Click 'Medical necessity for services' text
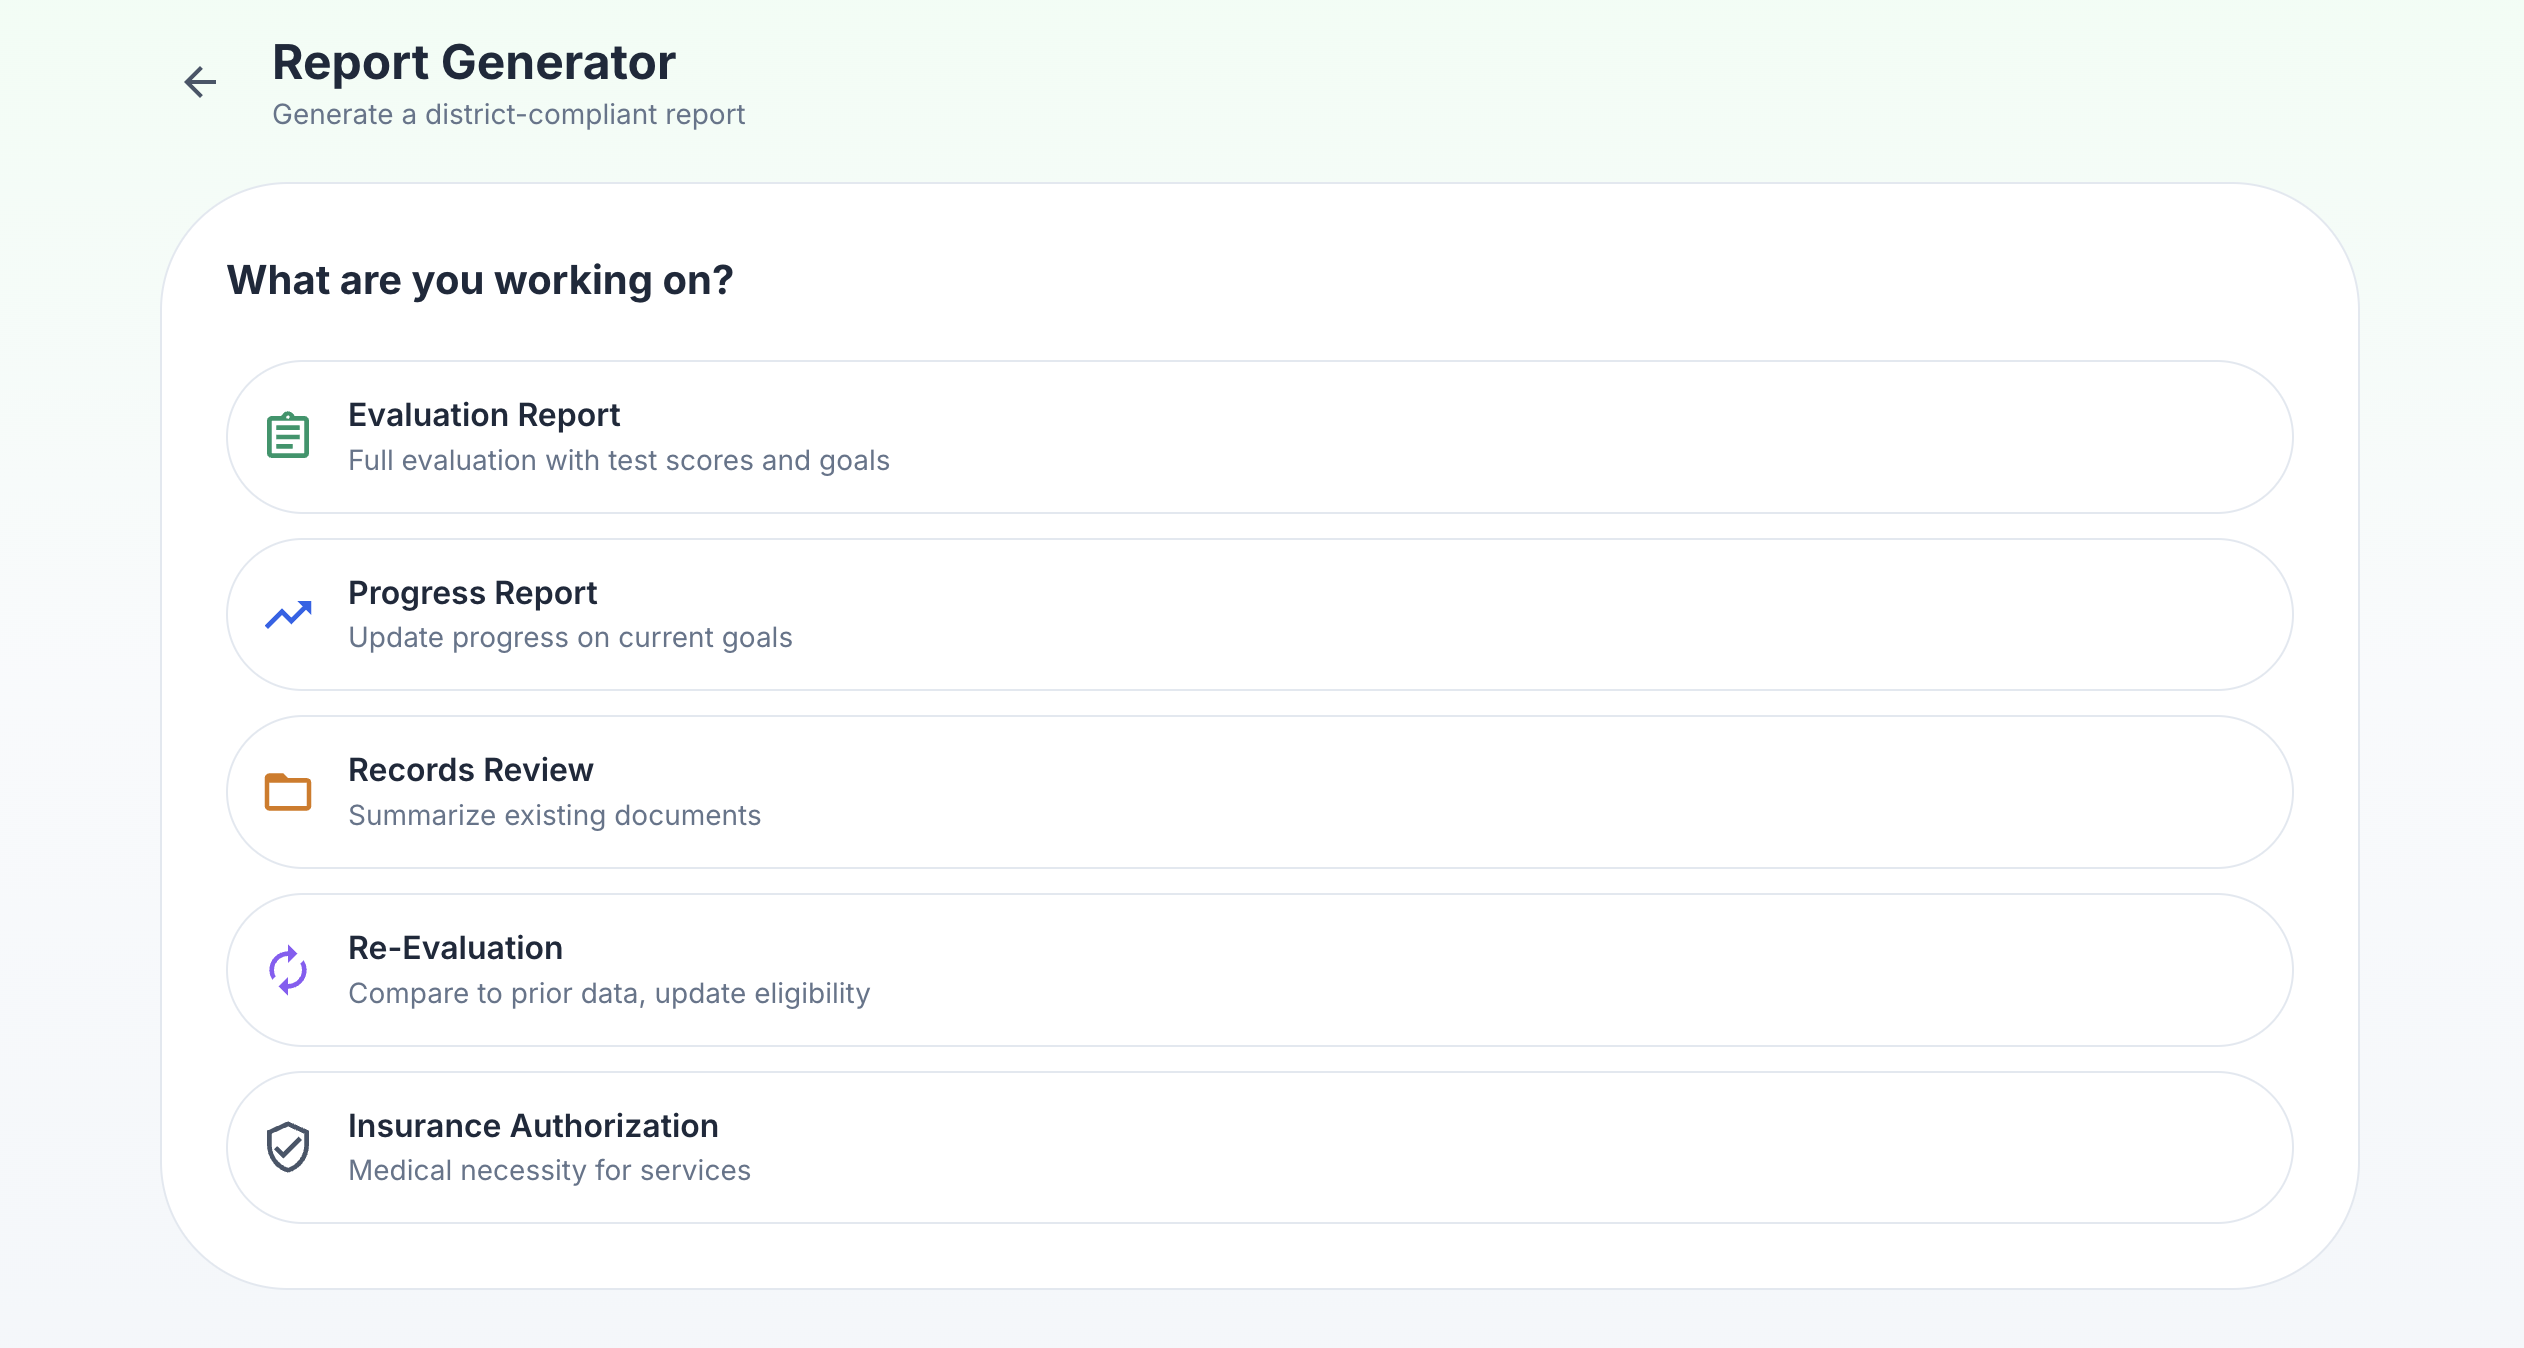Image resolution: width=2524 pixels, height=1348 pixels. [549, 1171]
